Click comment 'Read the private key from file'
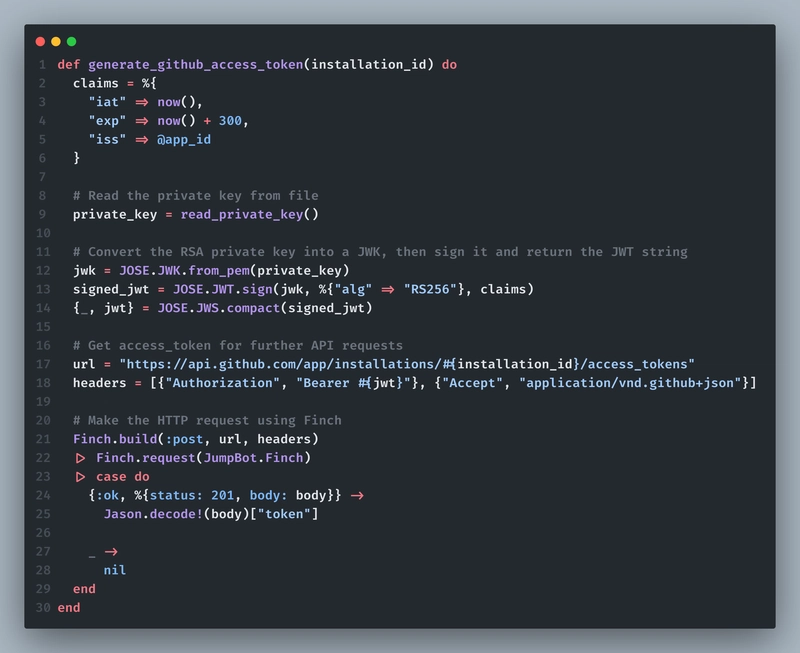The image size is (800, 653). coord(195,196)
